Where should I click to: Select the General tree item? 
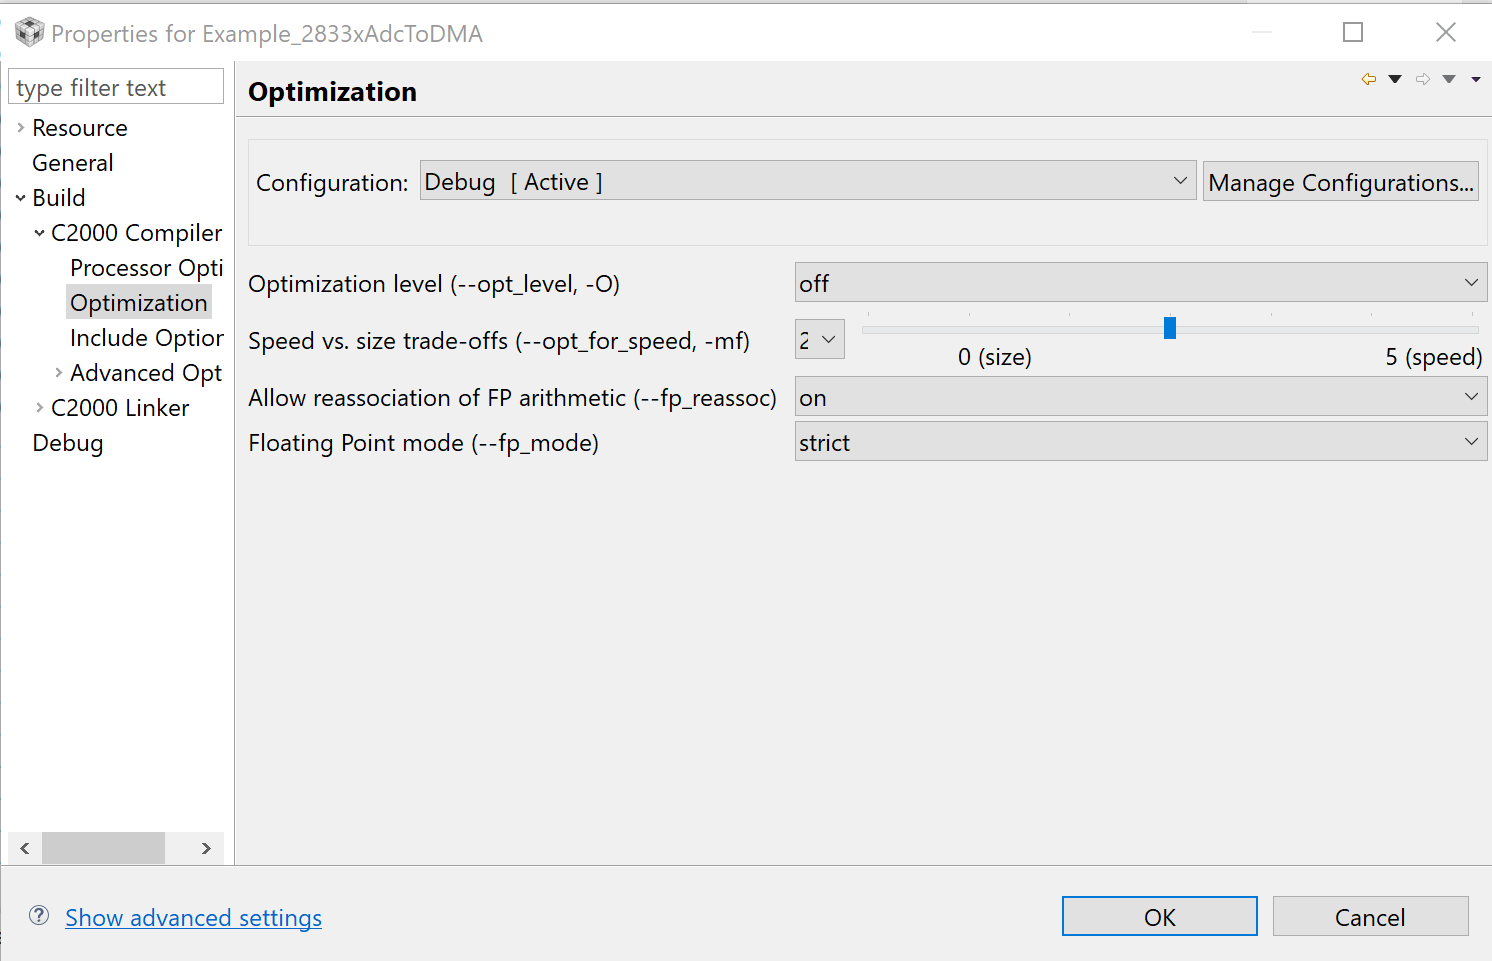coord(73,163)
